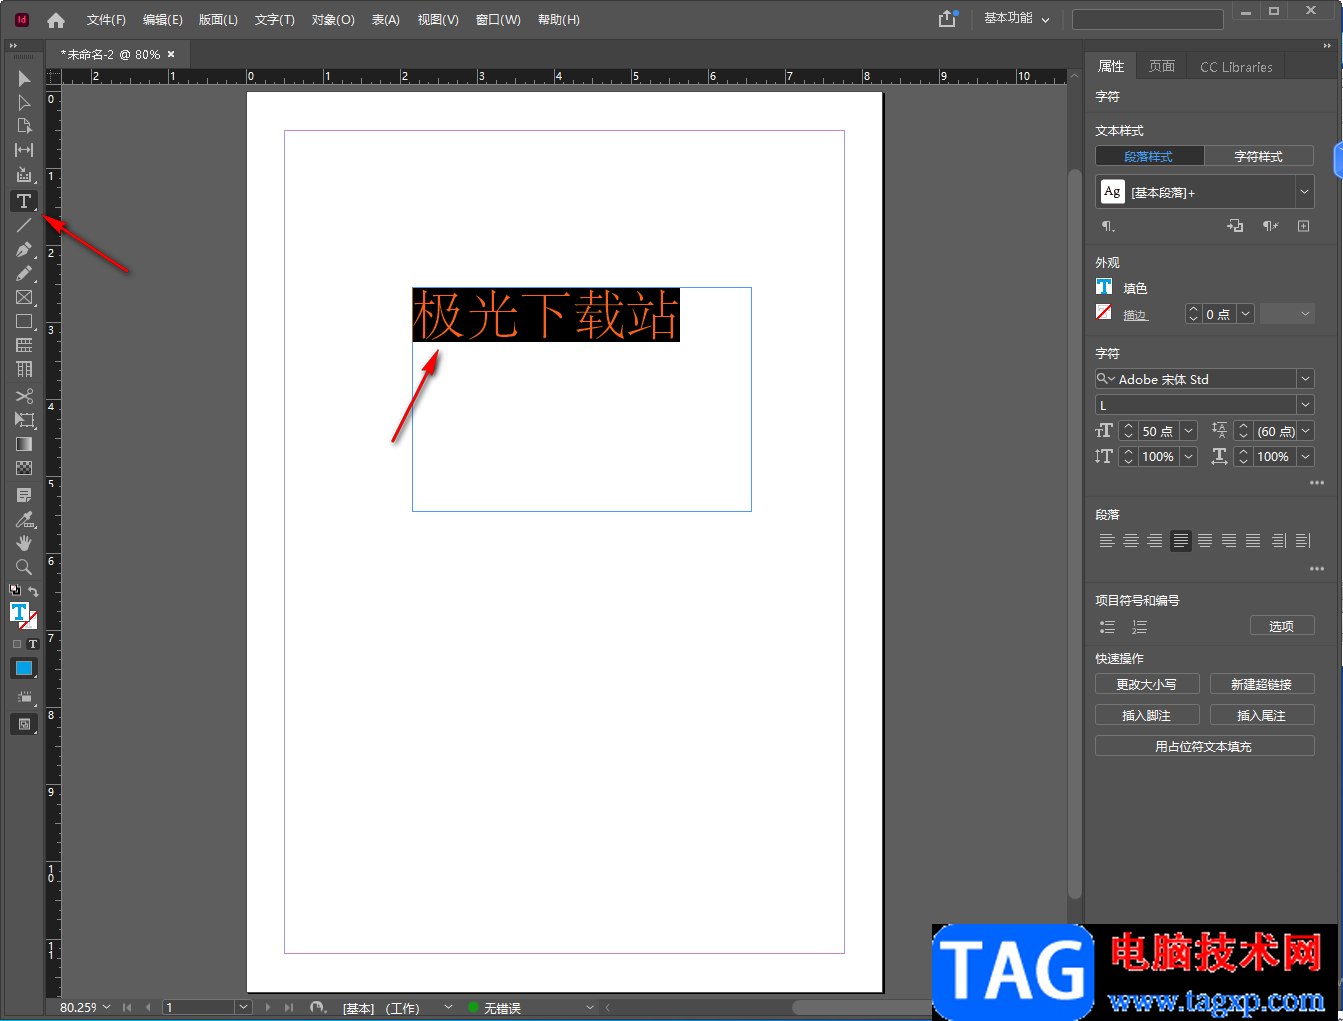Screen dimensions: 1343x1021
Task: Select the Vertical Grid tool
Action: click(x=24, y=369)
